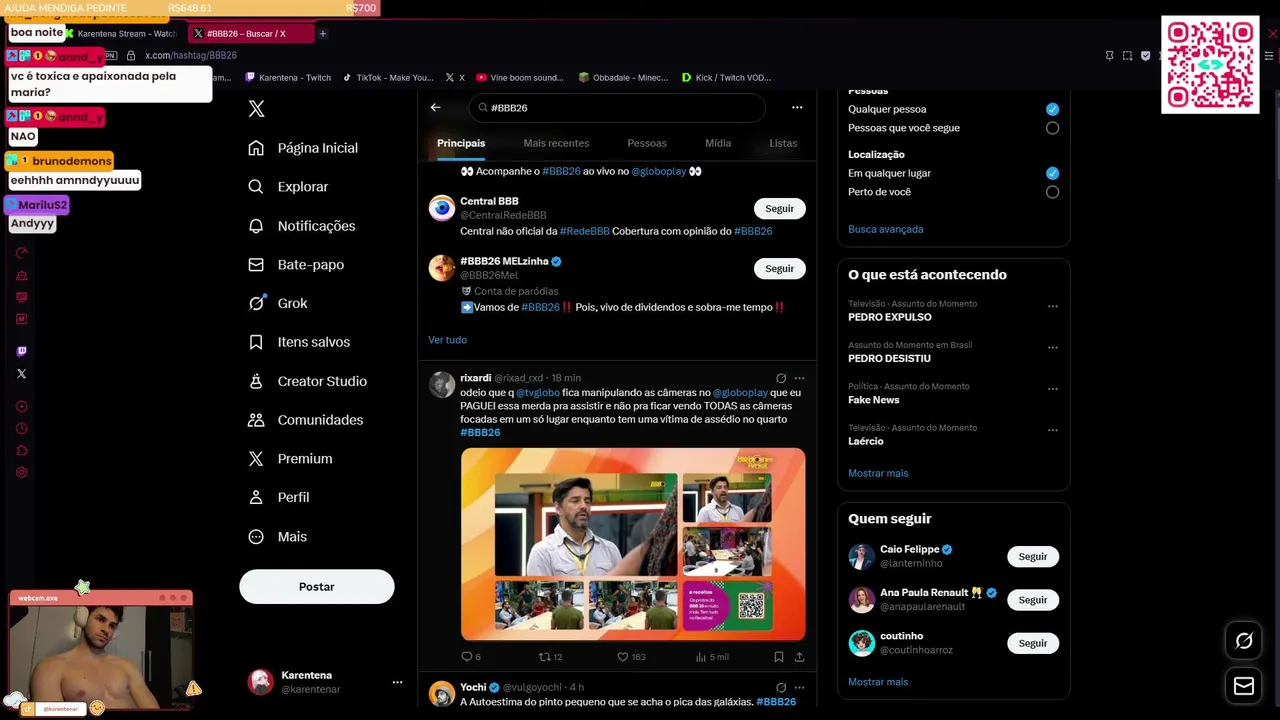This screenshot has height=720, width=1280.
Task: Share rixardi's post
Action: (x=799, y=657)
